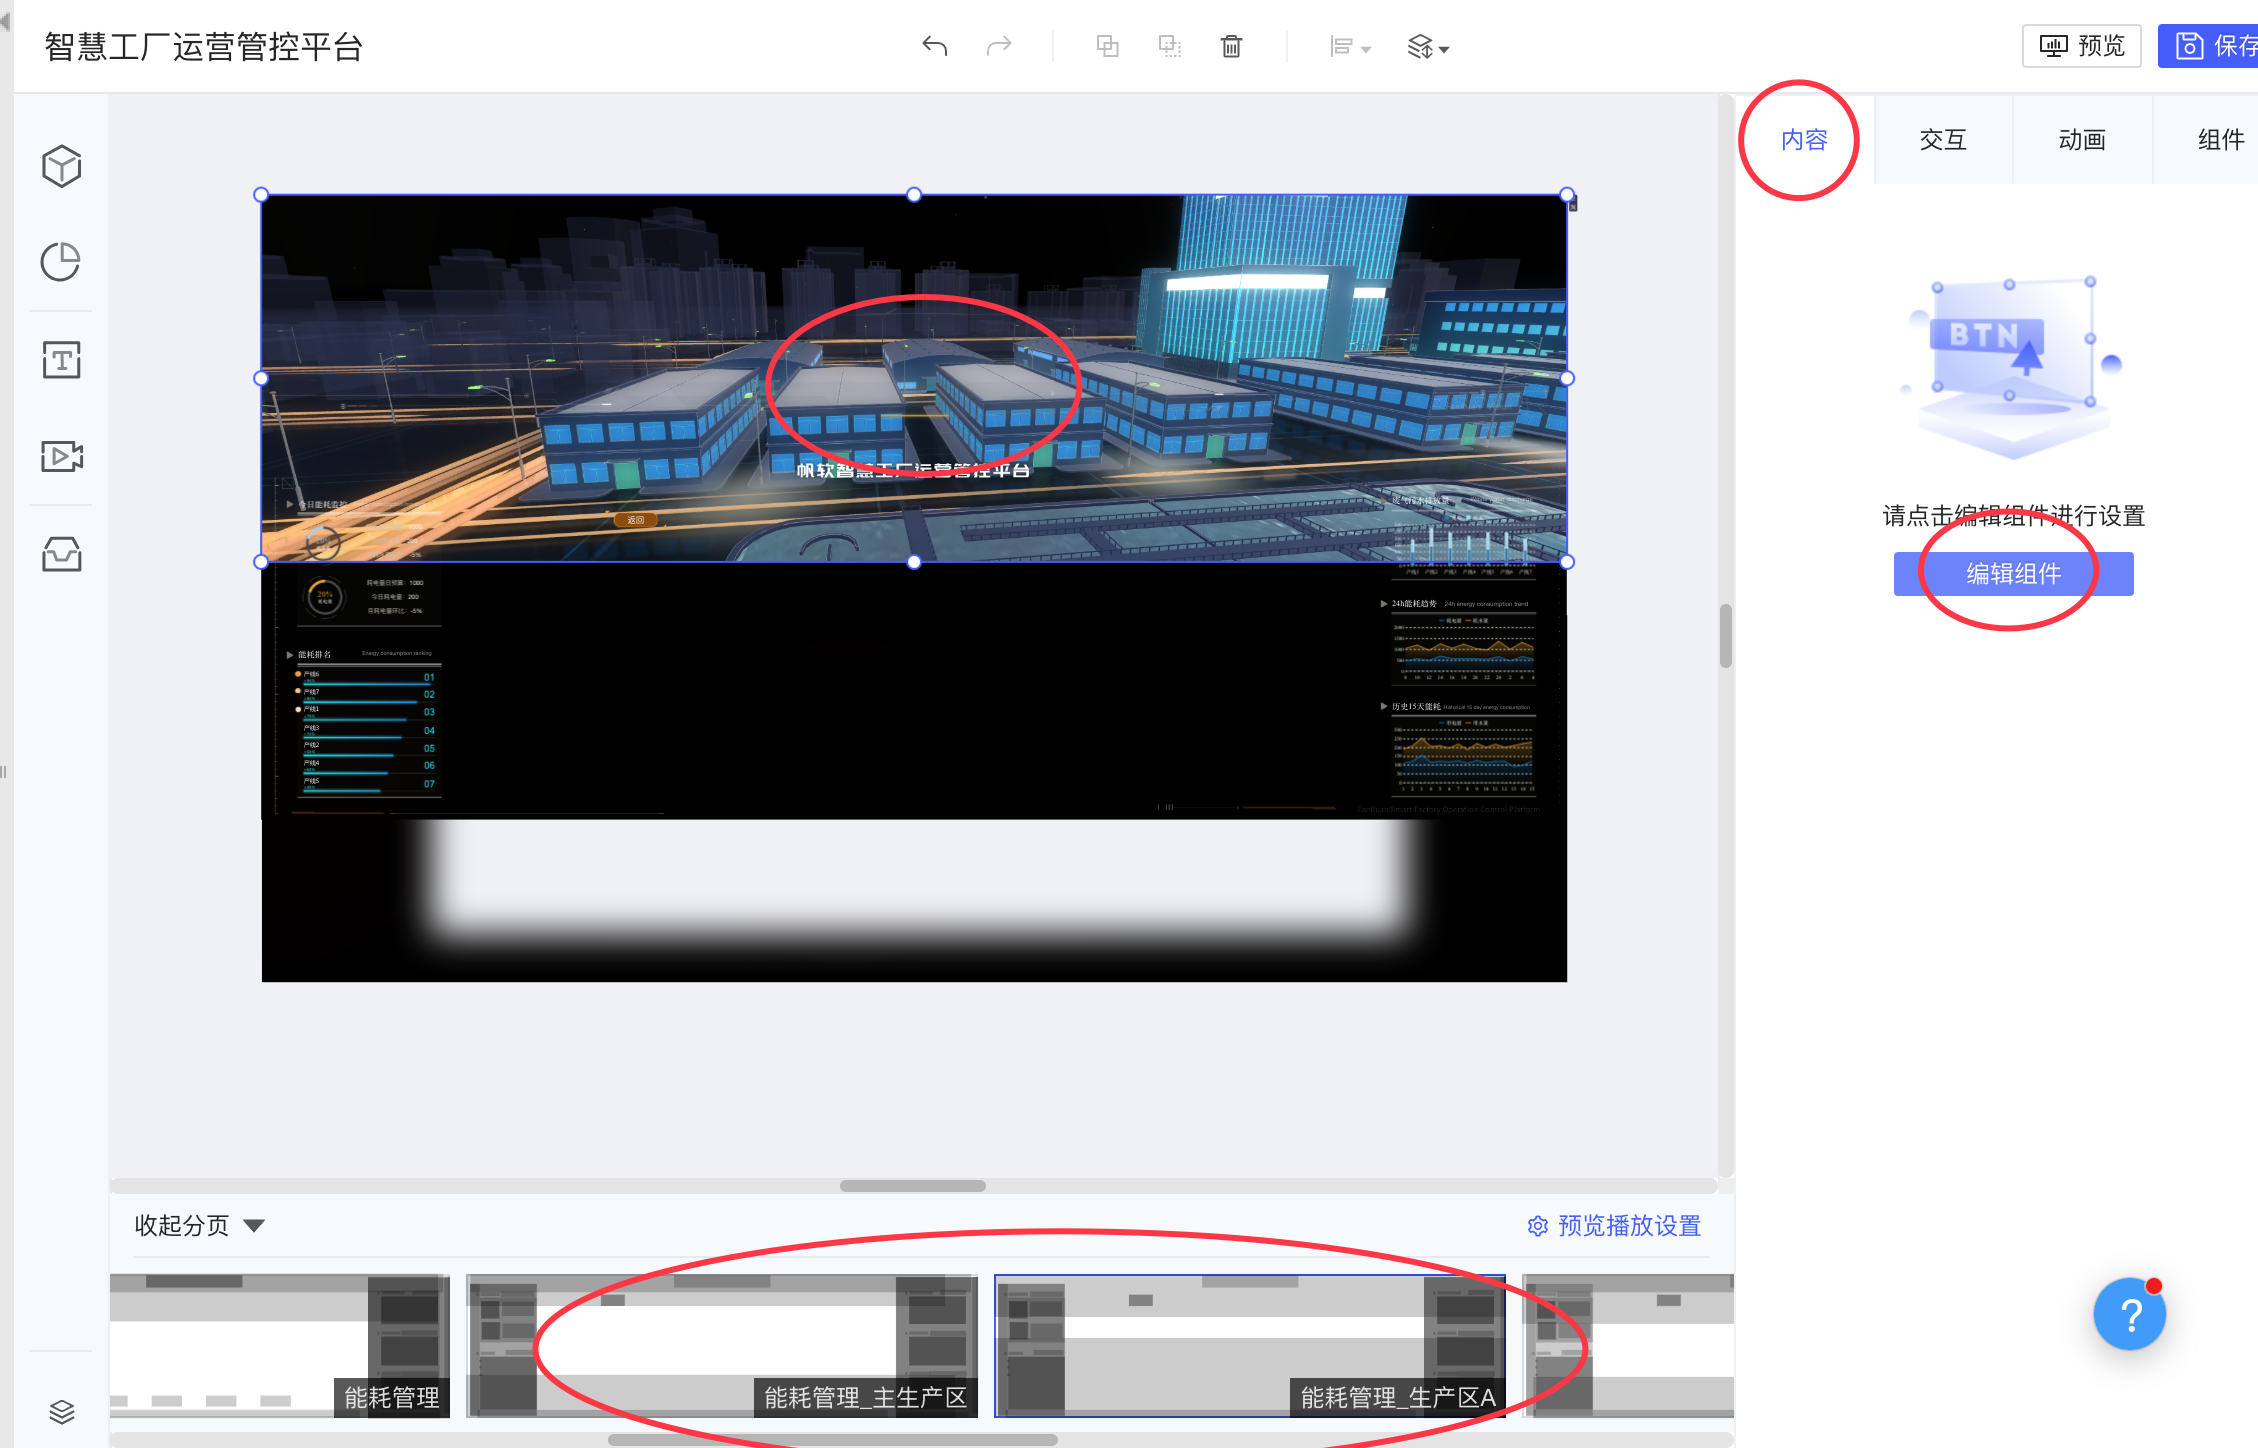Open the layers panel at sidebar bottom
This screenshot has height=1448, width=2258.
click(61, 1411)
